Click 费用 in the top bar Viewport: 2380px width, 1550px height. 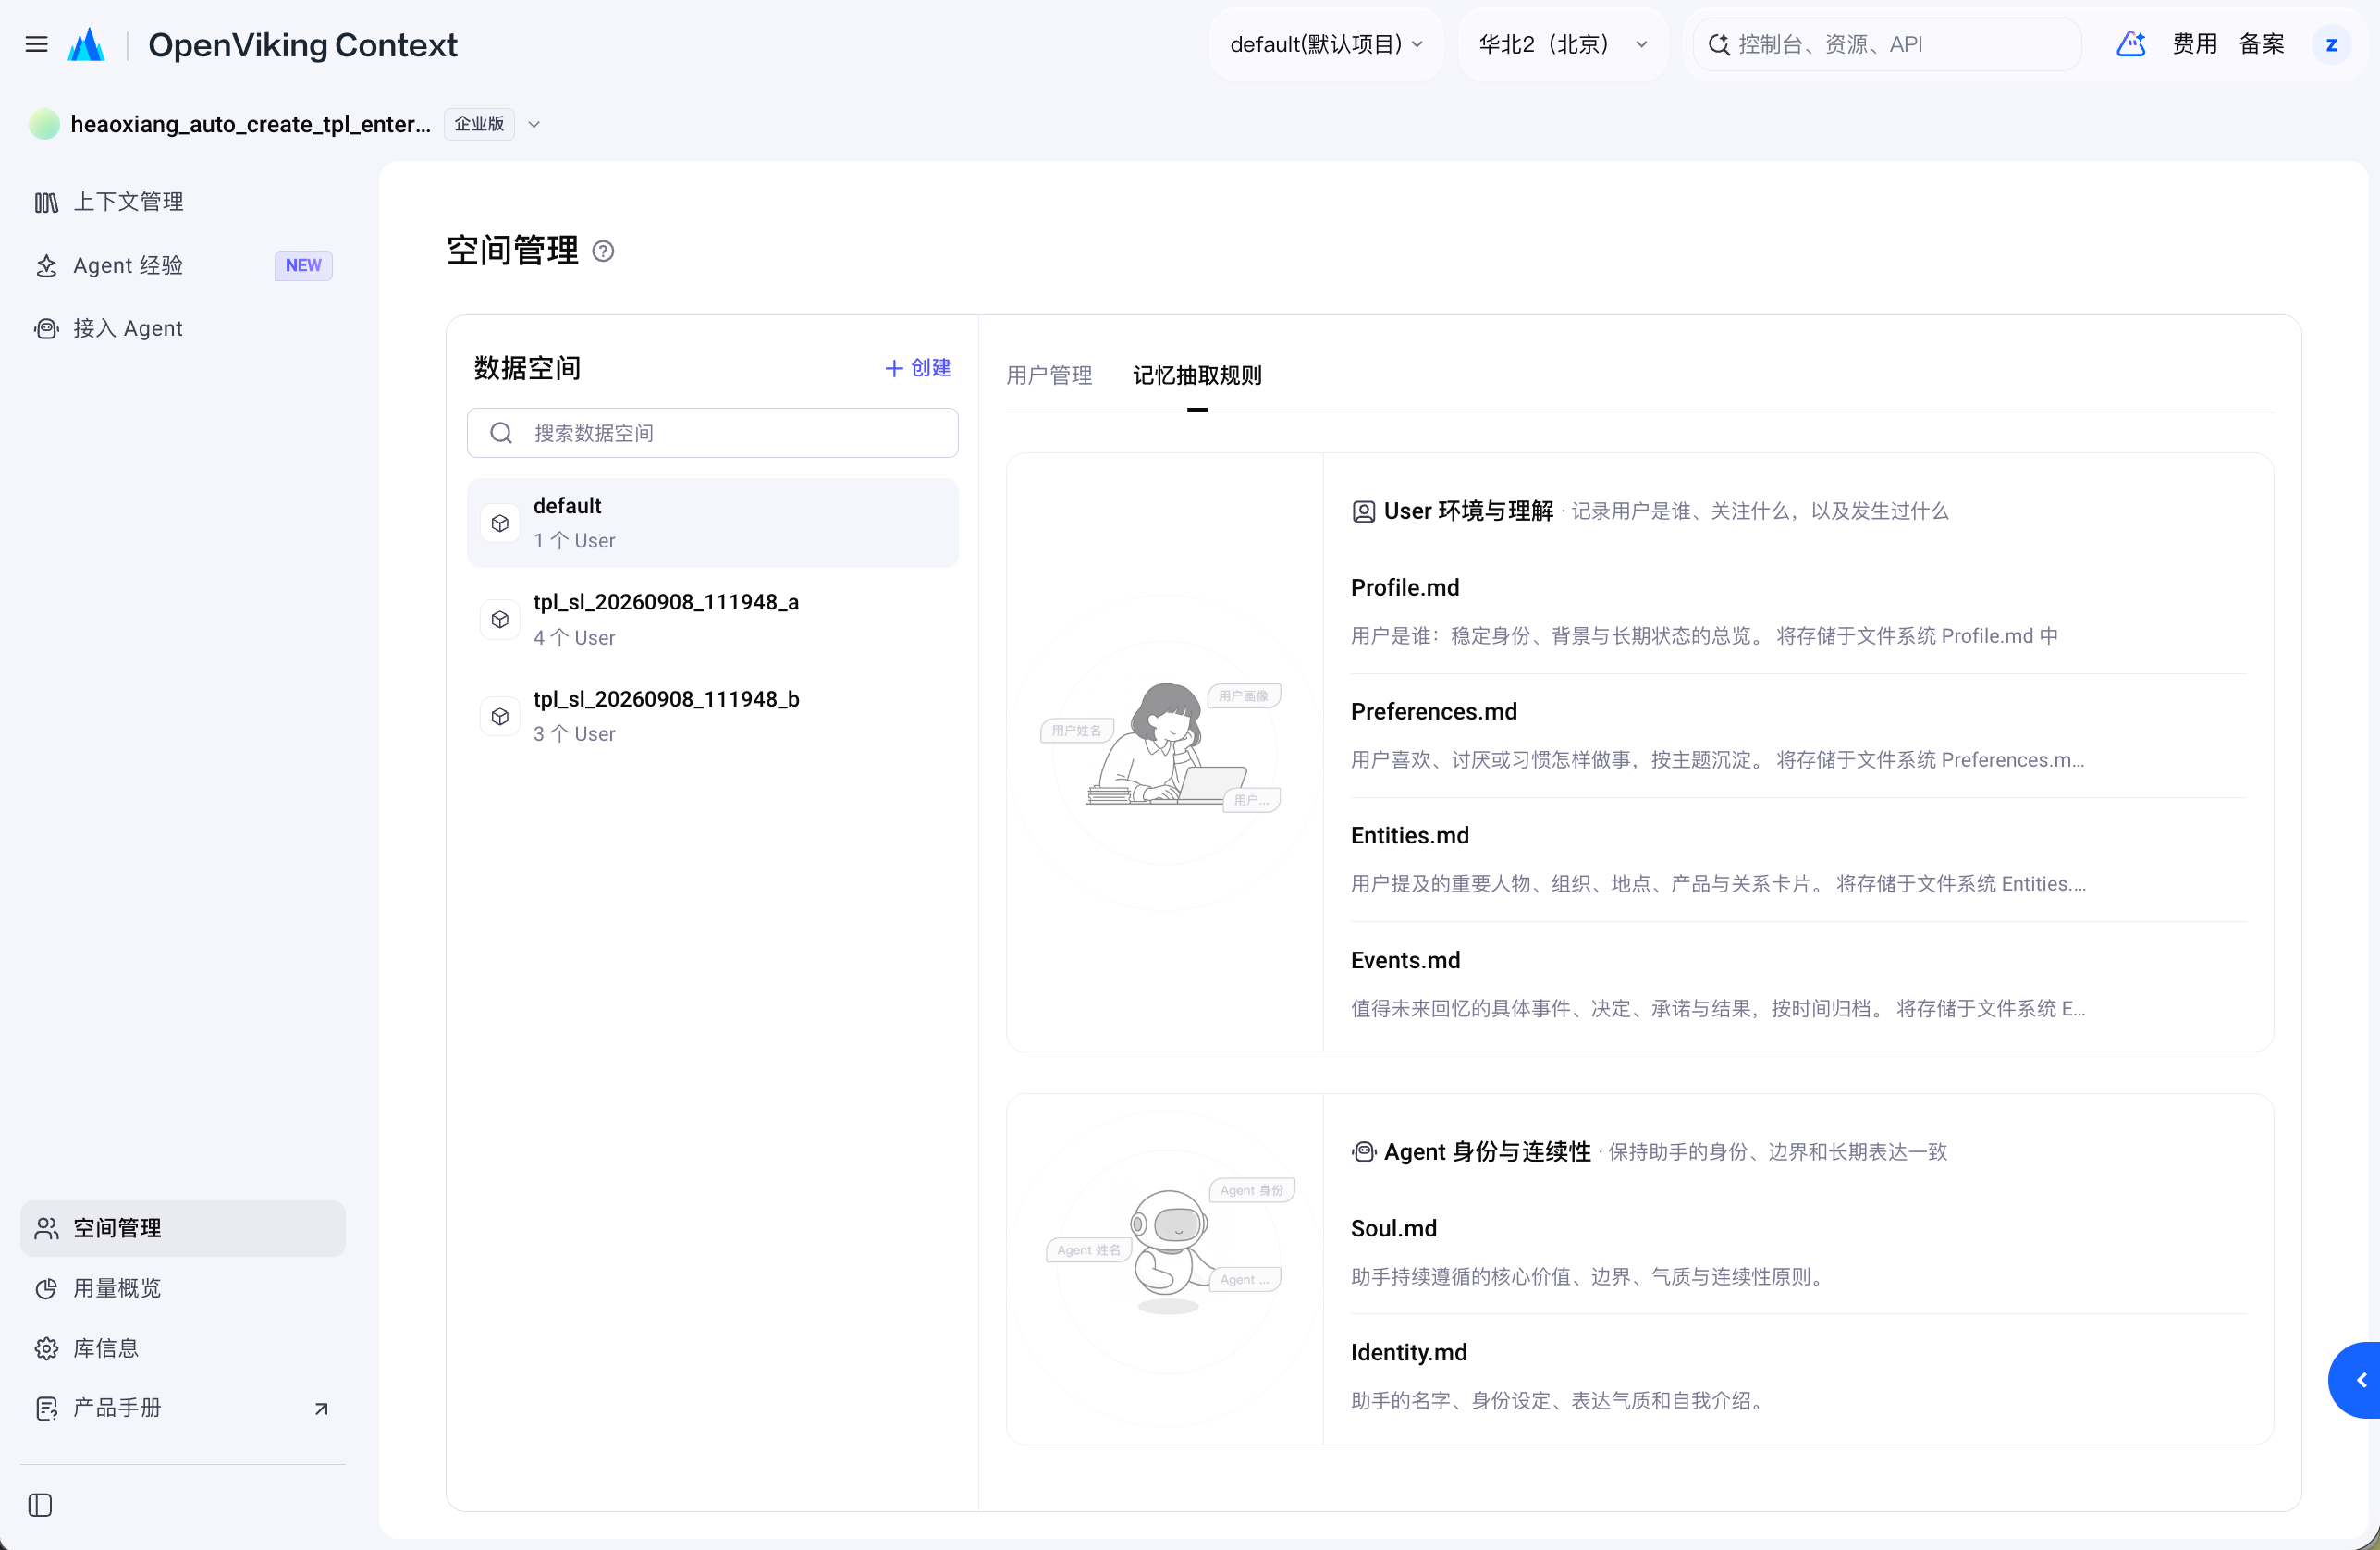pos(2194,44)
